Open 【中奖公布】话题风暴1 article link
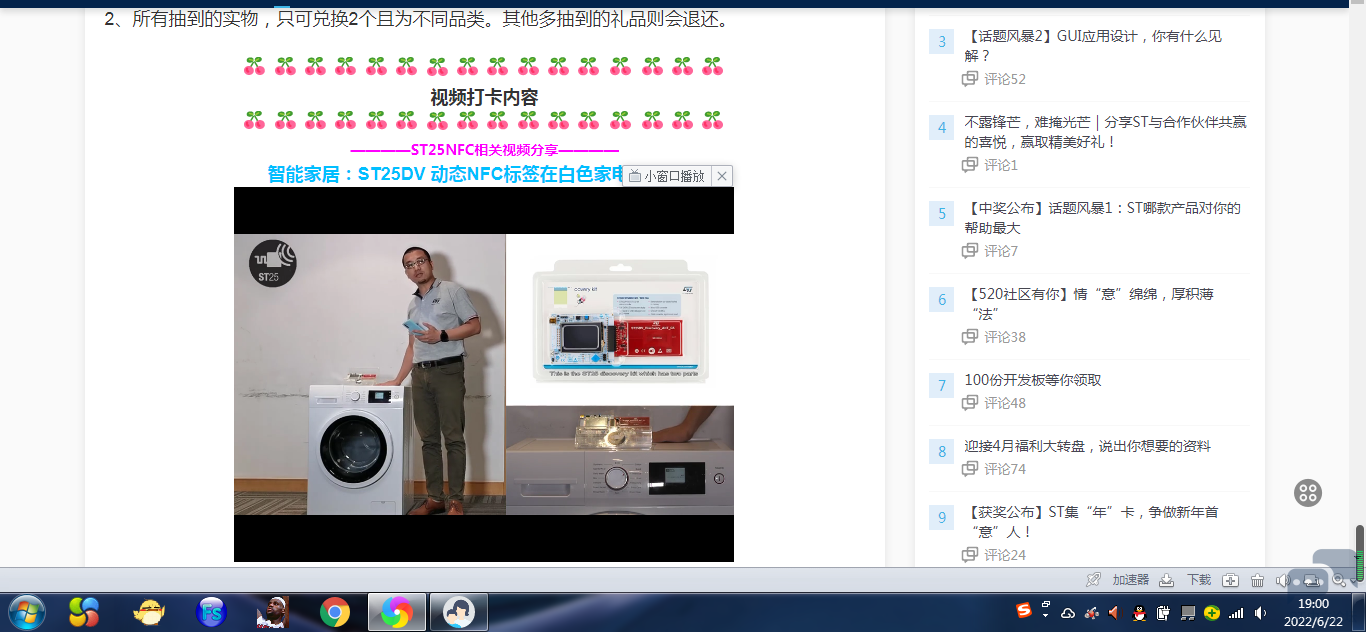Viewport: 1366px width, 632px height. (x=1102, y=218)
